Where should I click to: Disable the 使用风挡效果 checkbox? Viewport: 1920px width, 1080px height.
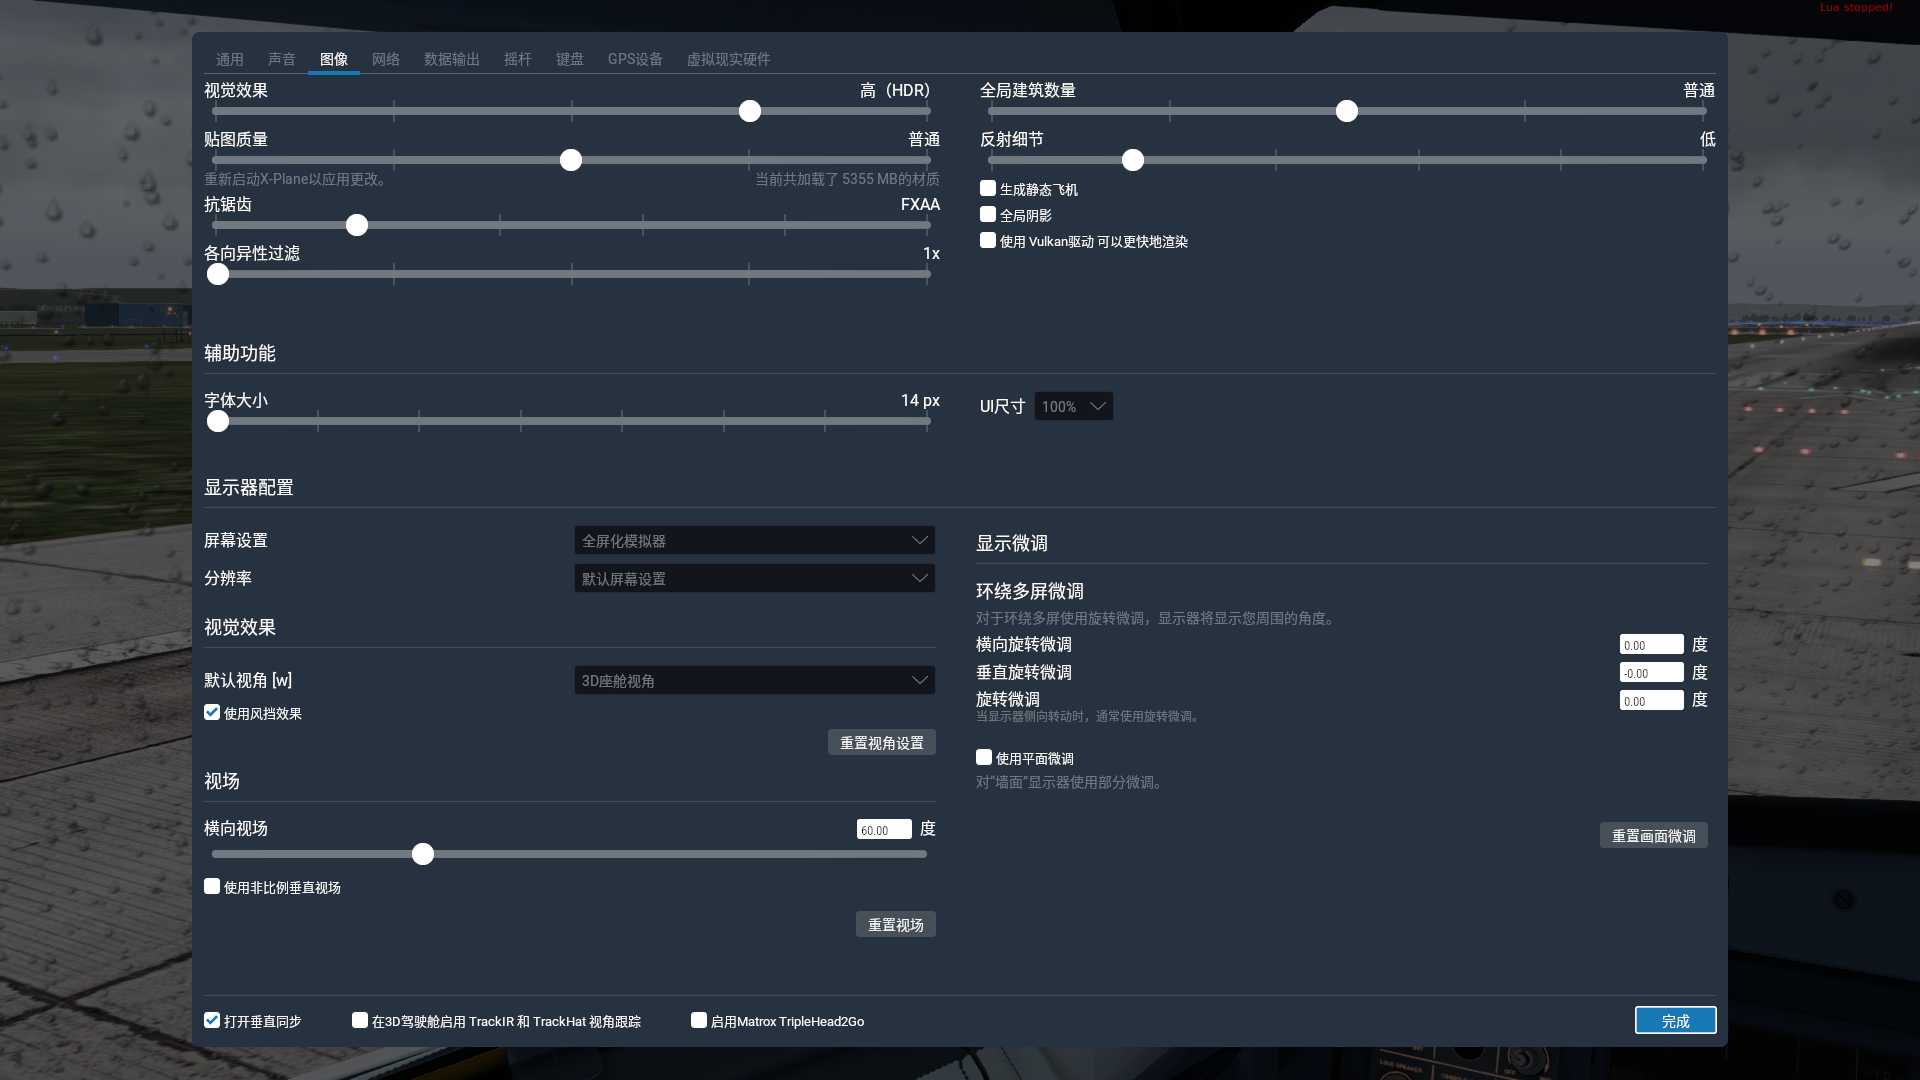pos(211,712)
